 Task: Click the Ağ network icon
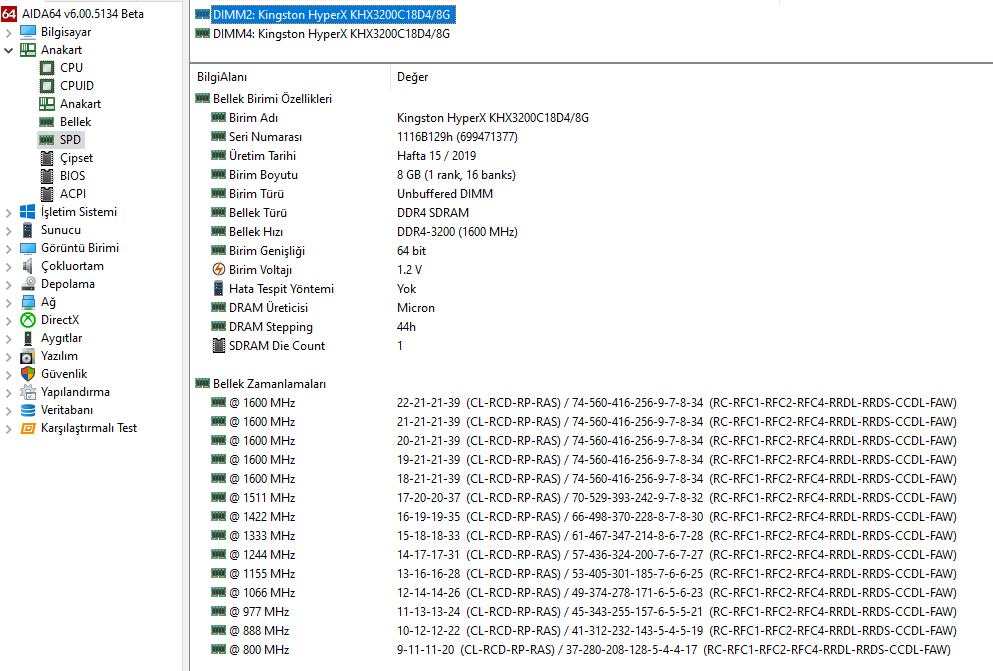click(x=28, y=302)
